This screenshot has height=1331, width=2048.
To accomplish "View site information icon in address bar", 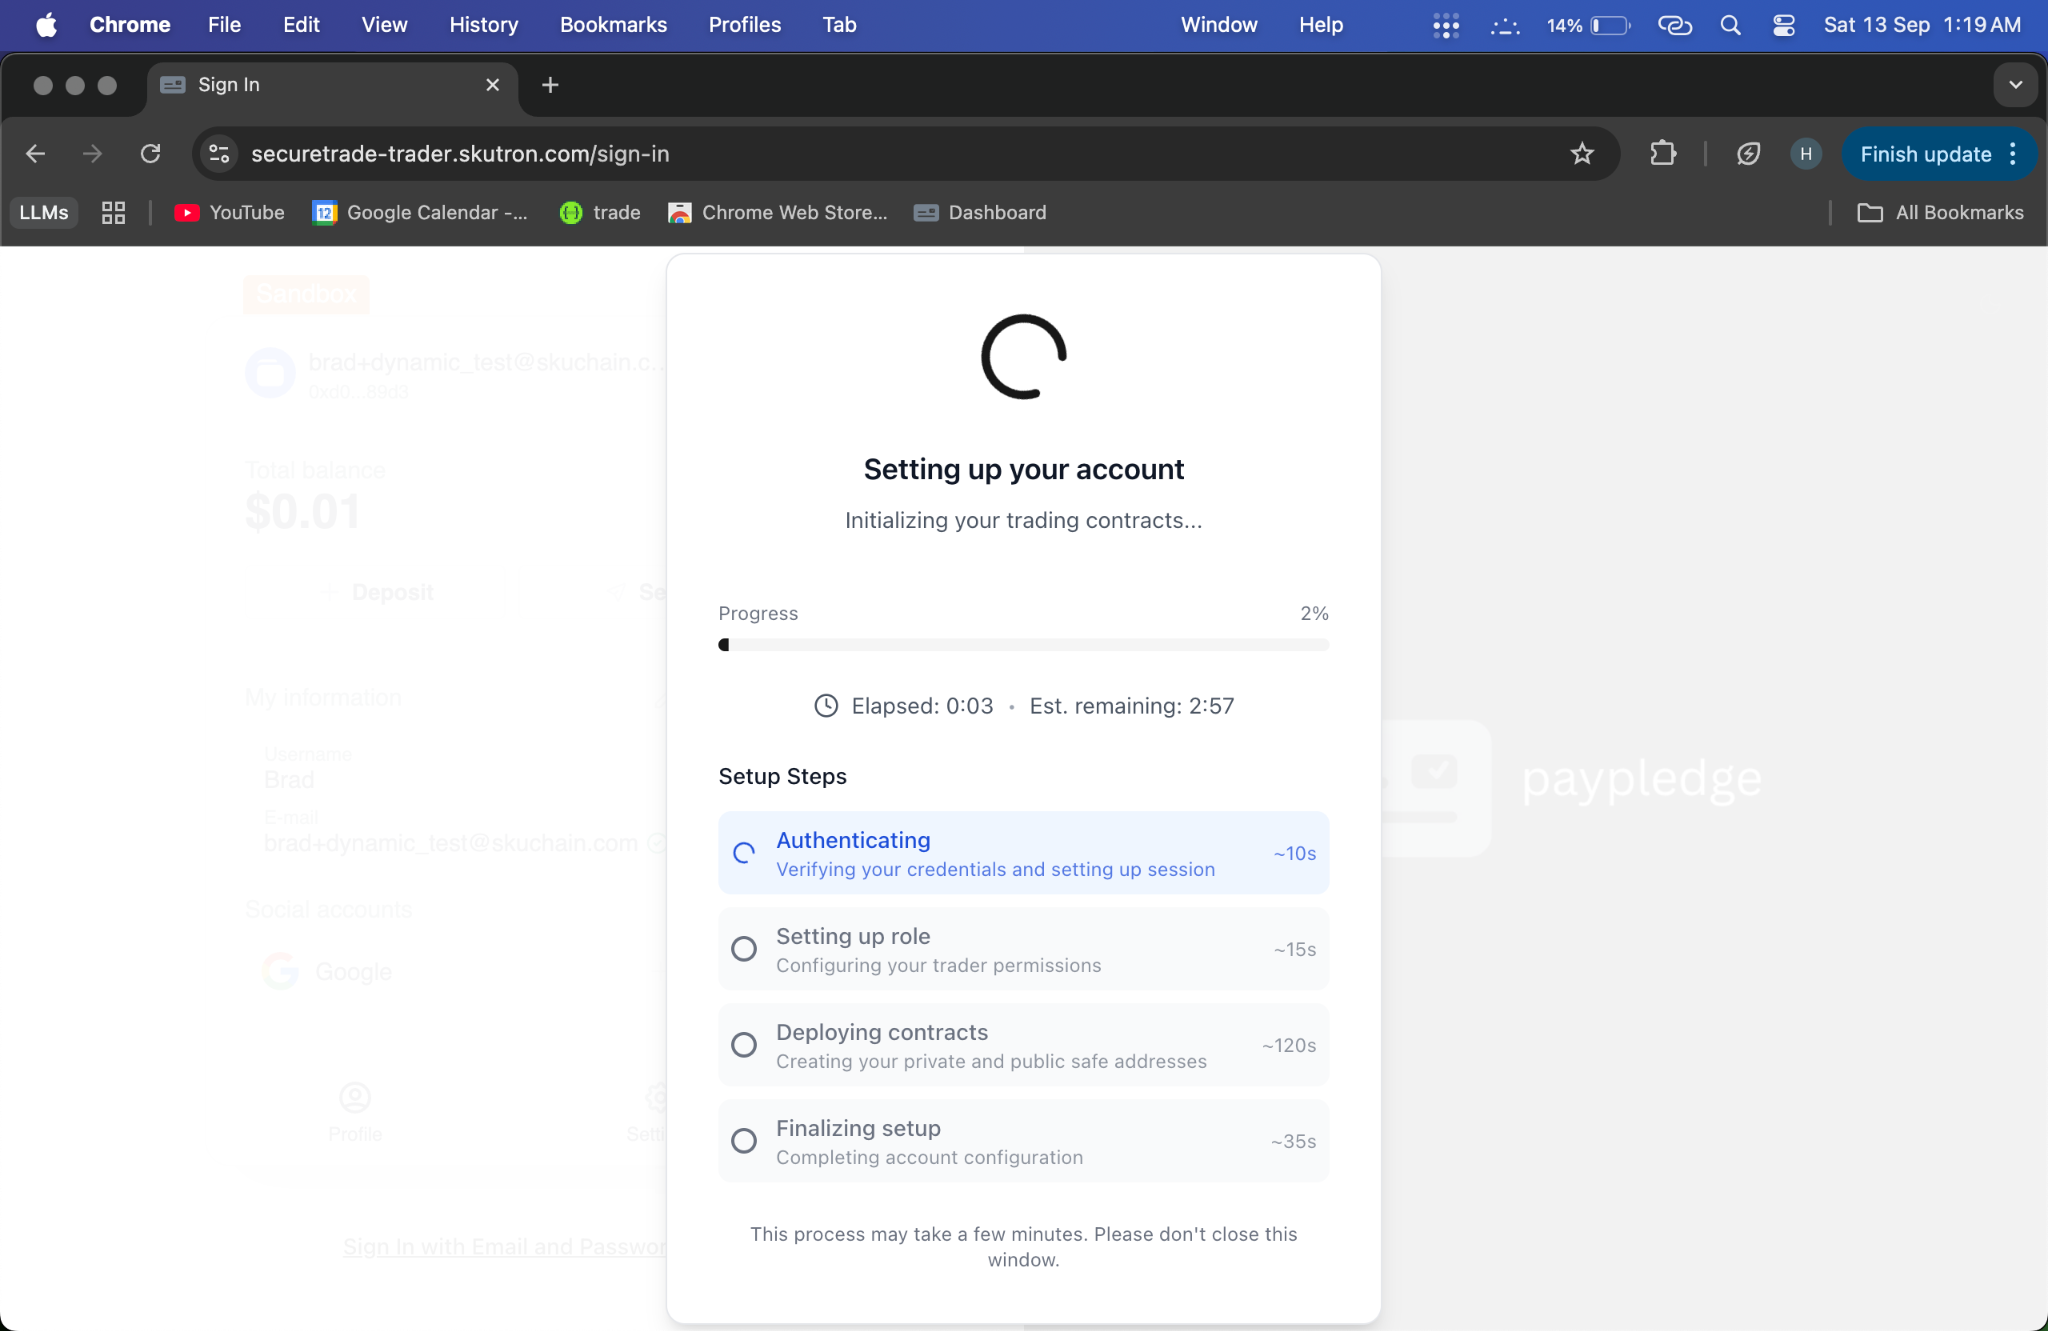I will (x=219, y=154).
